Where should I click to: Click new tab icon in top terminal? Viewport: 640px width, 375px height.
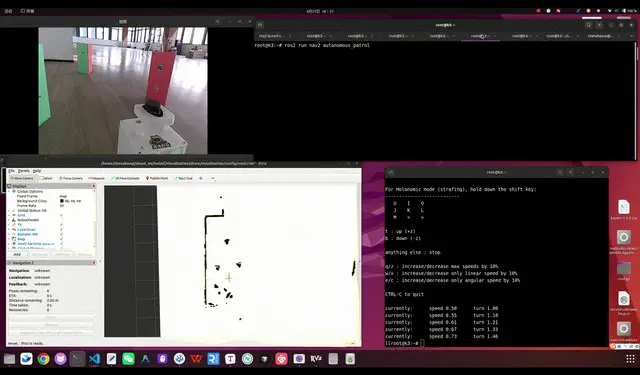[260, 25]
